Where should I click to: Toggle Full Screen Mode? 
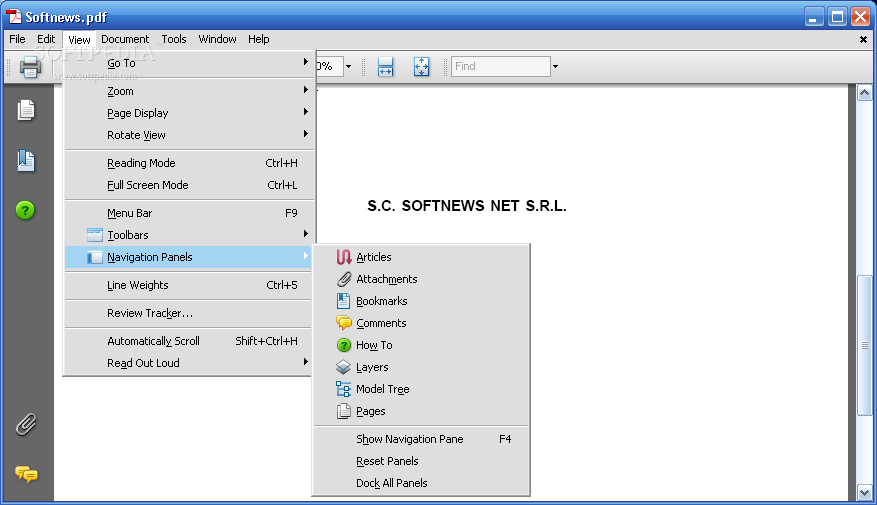189,185
